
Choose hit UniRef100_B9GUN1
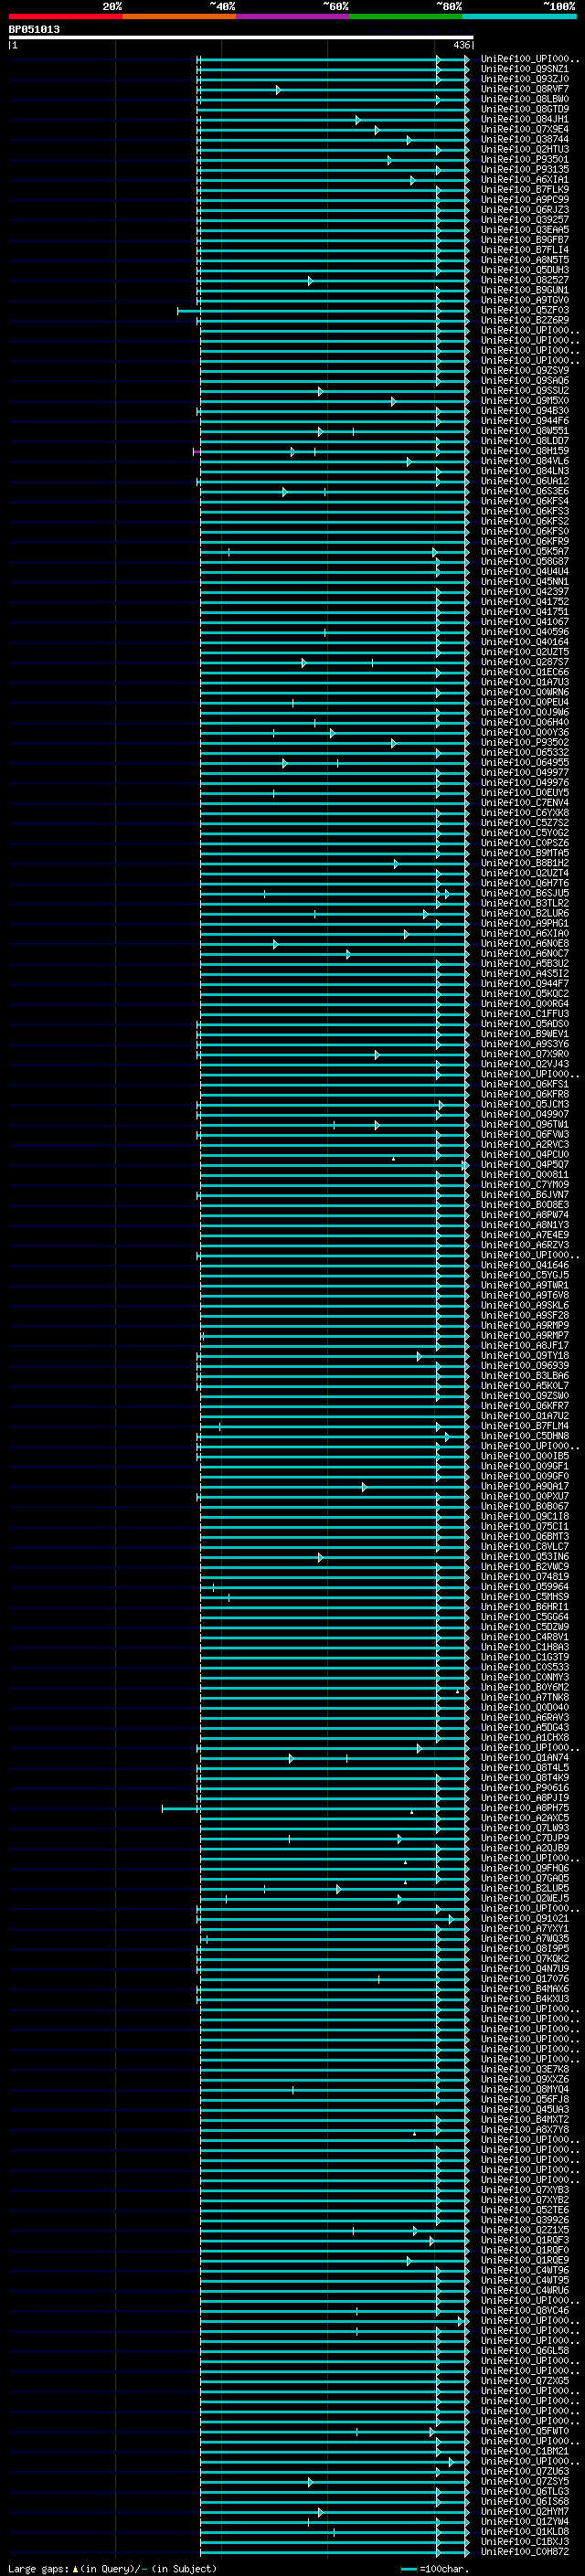coord(524,290)
